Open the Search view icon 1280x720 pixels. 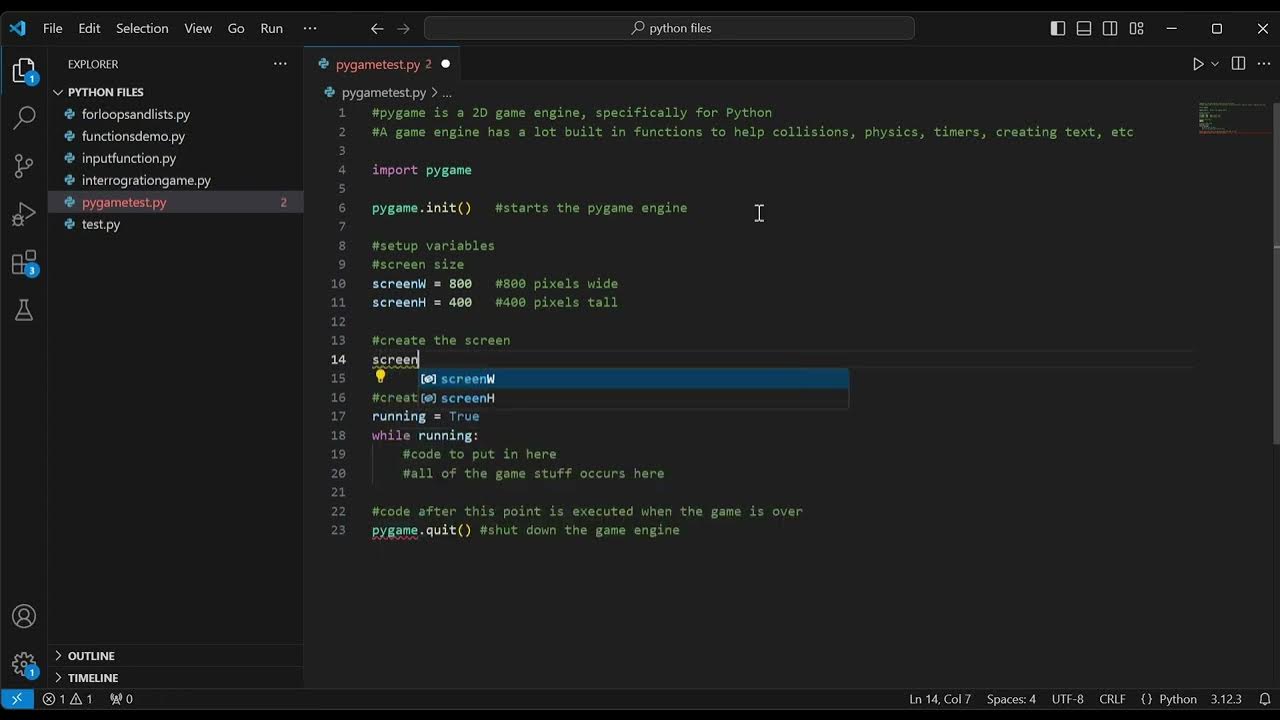click(x=24, y=118)
